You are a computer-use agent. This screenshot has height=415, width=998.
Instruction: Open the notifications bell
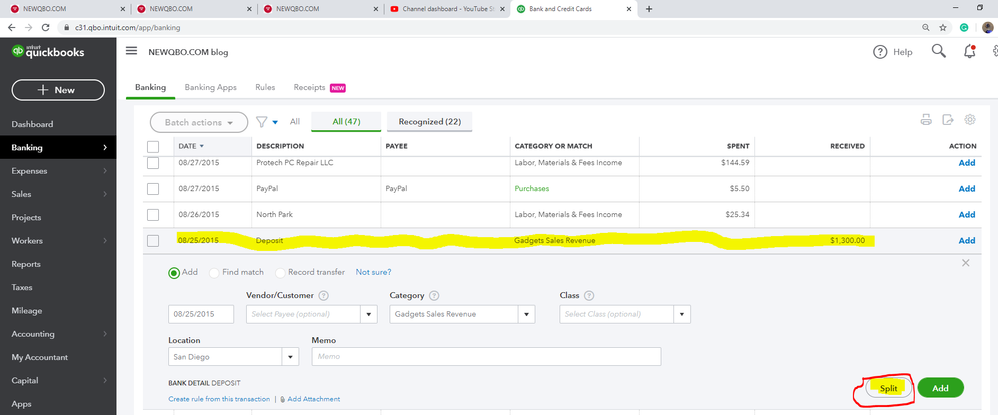(969, 52)
